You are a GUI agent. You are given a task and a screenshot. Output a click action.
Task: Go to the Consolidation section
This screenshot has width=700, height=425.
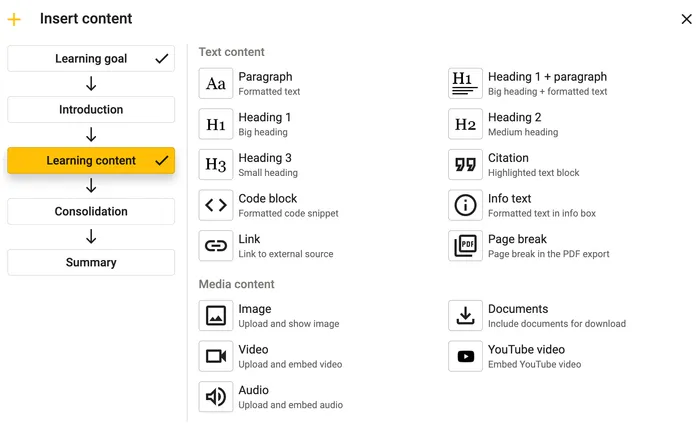point(91,211)
